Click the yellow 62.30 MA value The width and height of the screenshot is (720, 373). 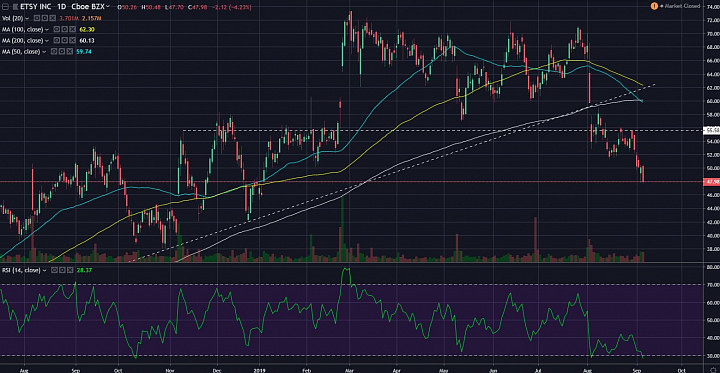pyautogui.click(x=87, y=29)
